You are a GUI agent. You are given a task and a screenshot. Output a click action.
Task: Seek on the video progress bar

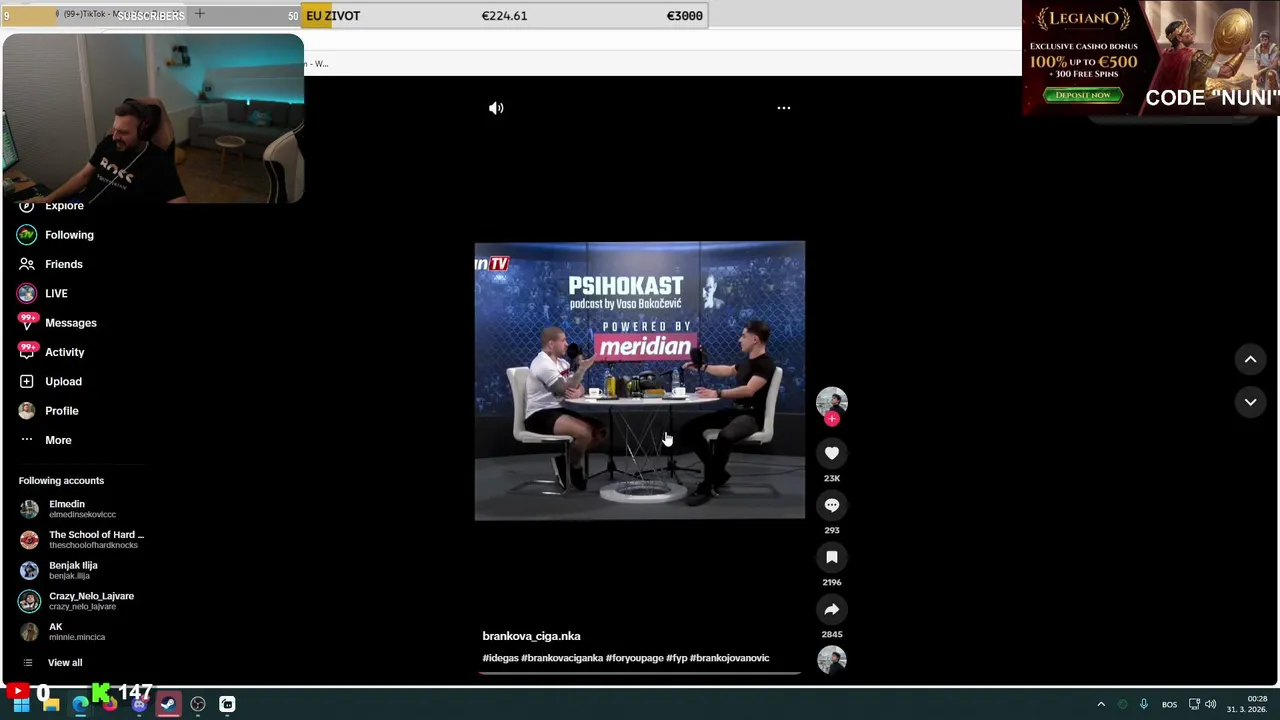(x=640, y=673)
